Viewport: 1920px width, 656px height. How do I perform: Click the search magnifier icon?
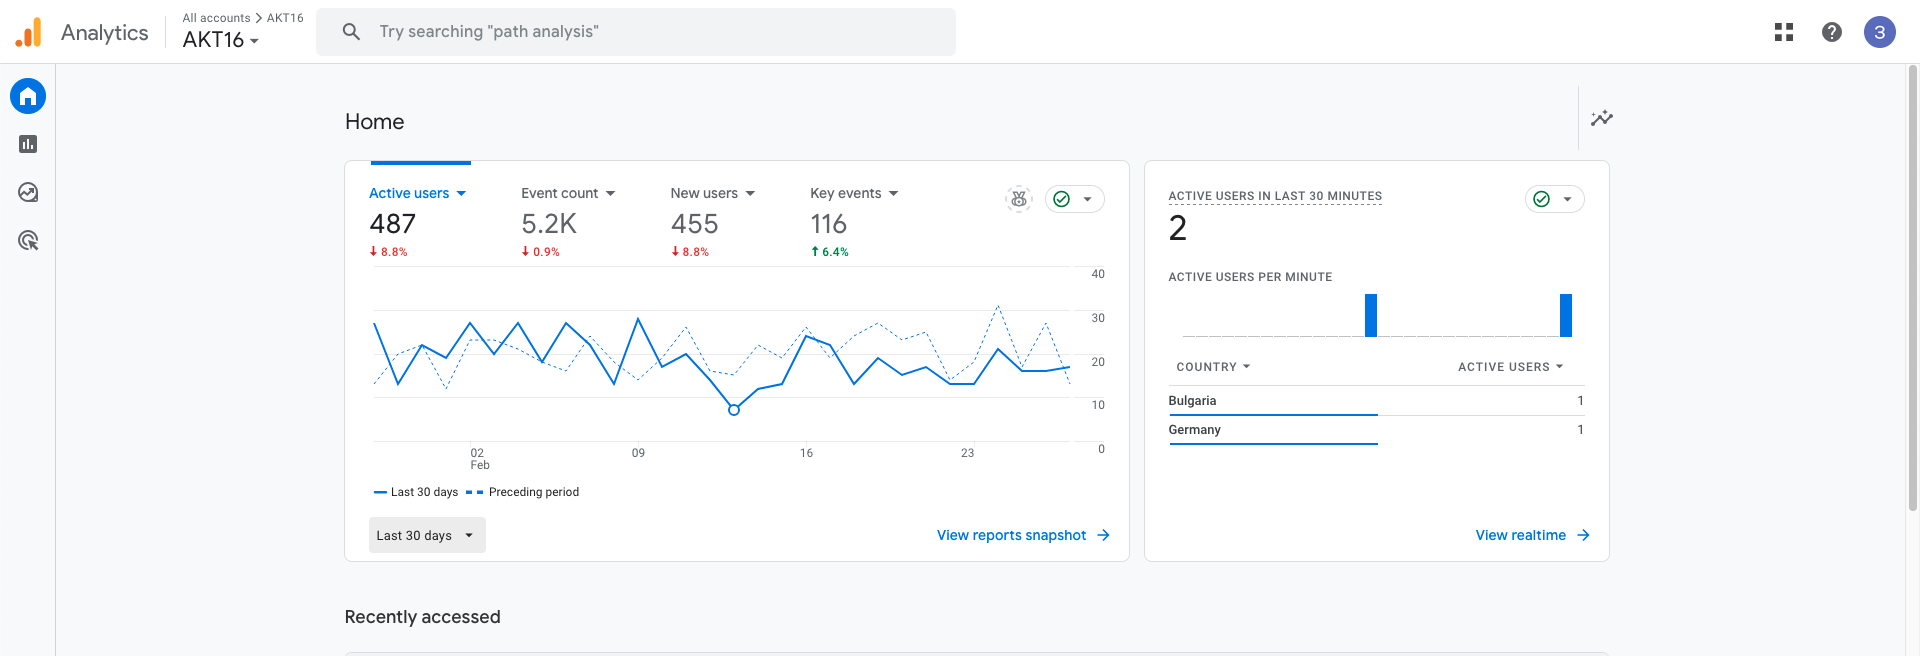click(351, 32)
